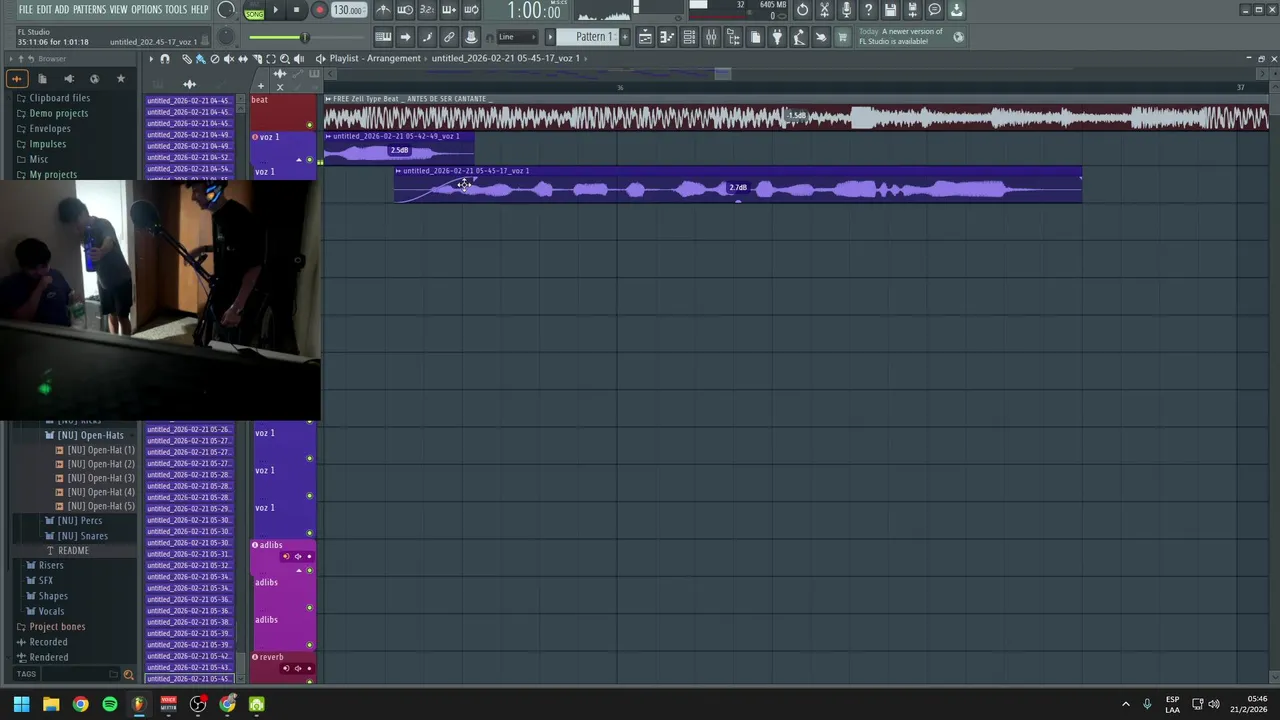This screenshot has width=1280, height=720.
Task: Open Spotify from the Windows taskbar
Action: coord(110,704)
